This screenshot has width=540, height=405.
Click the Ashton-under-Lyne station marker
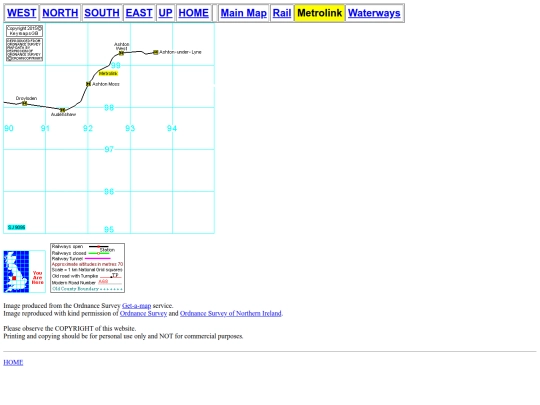pyautogui.click(x=156, y=52)
